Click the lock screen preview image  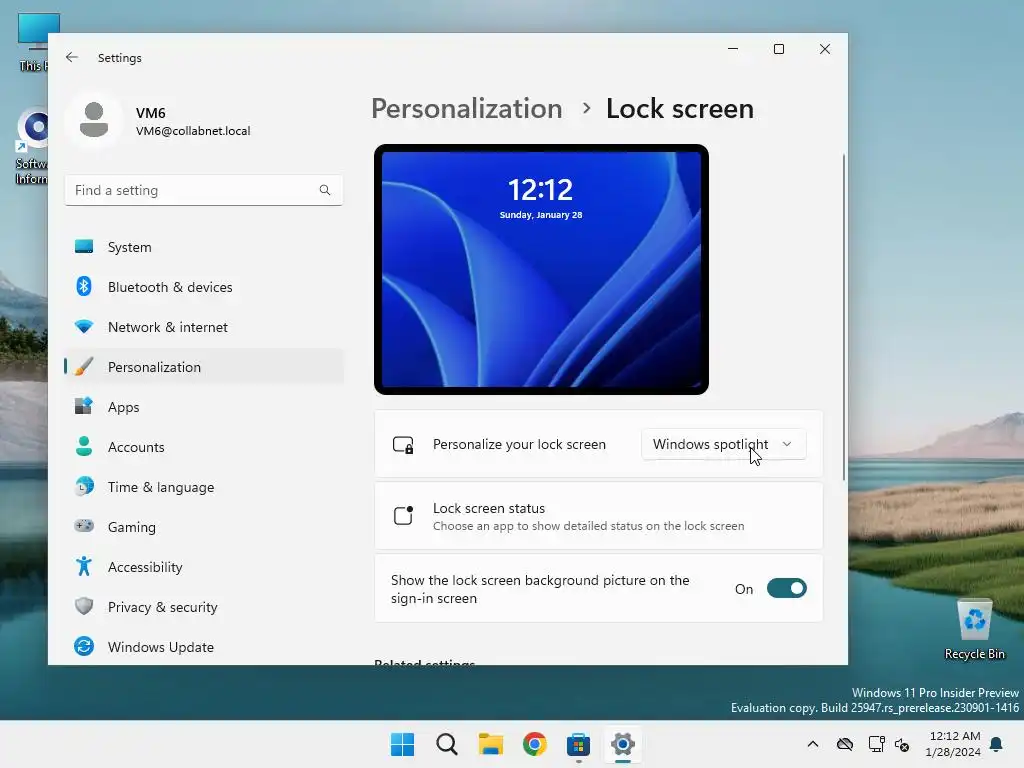541,269
